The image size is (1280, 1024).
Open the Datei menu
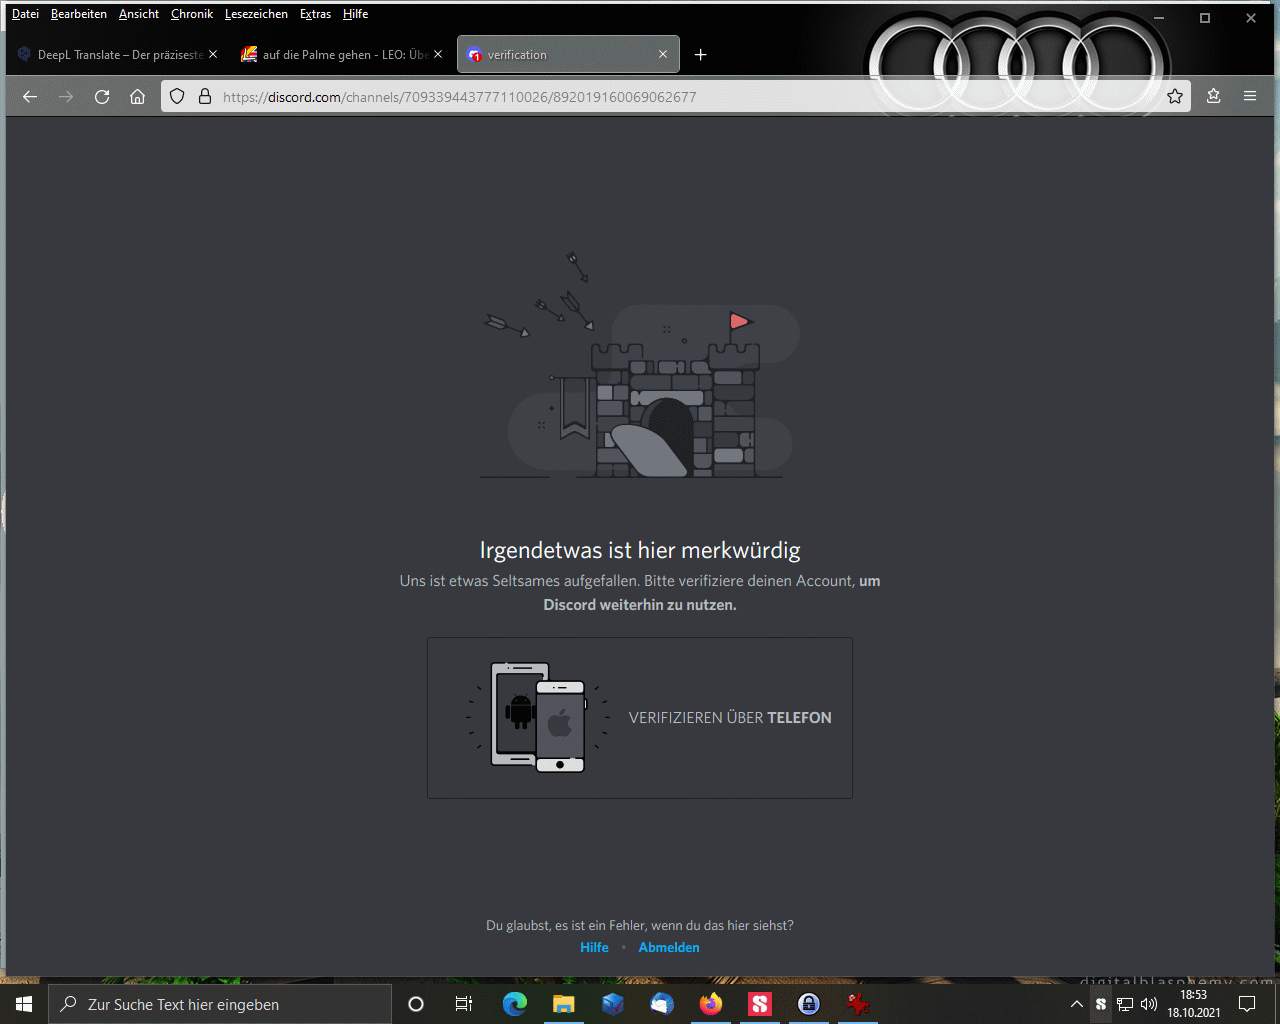[25, 14]
